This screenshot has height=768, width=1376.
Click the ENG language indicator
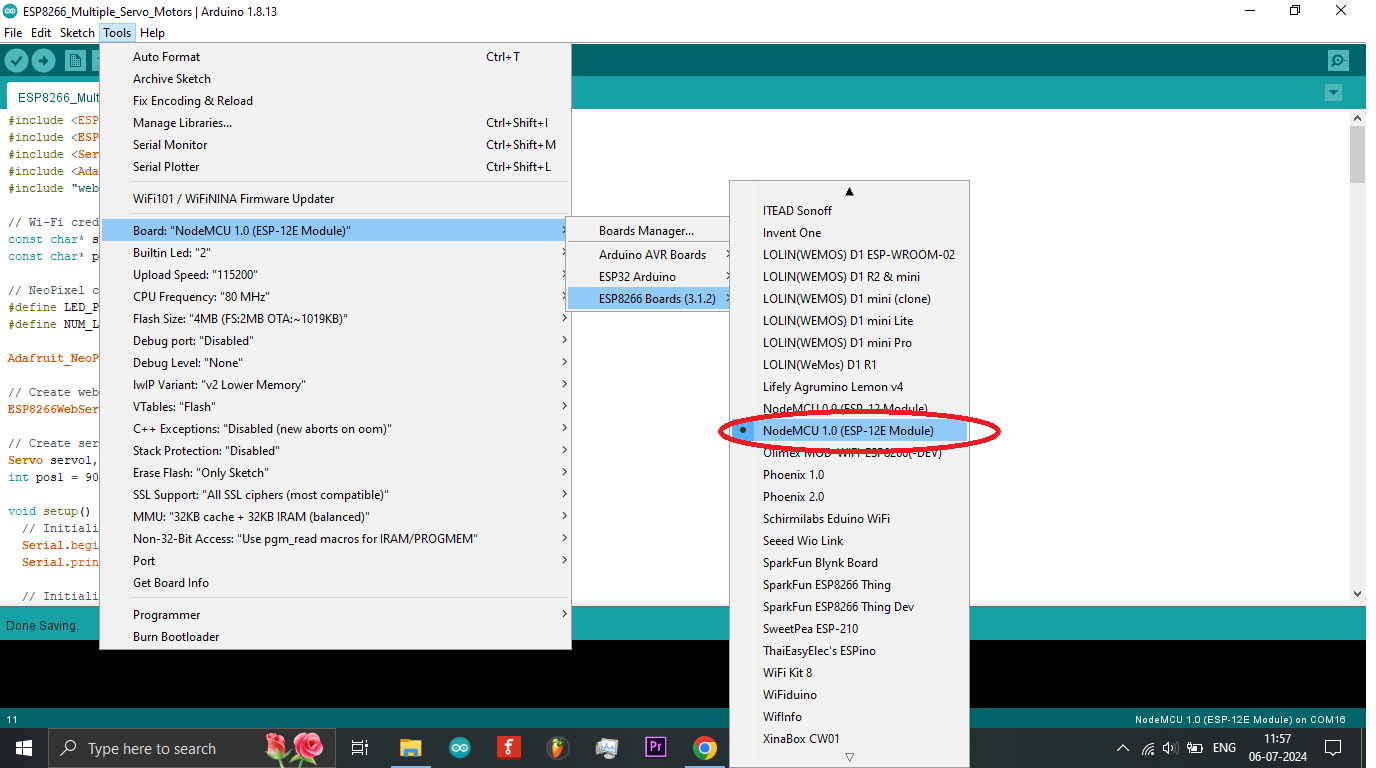click(1224, 748)
